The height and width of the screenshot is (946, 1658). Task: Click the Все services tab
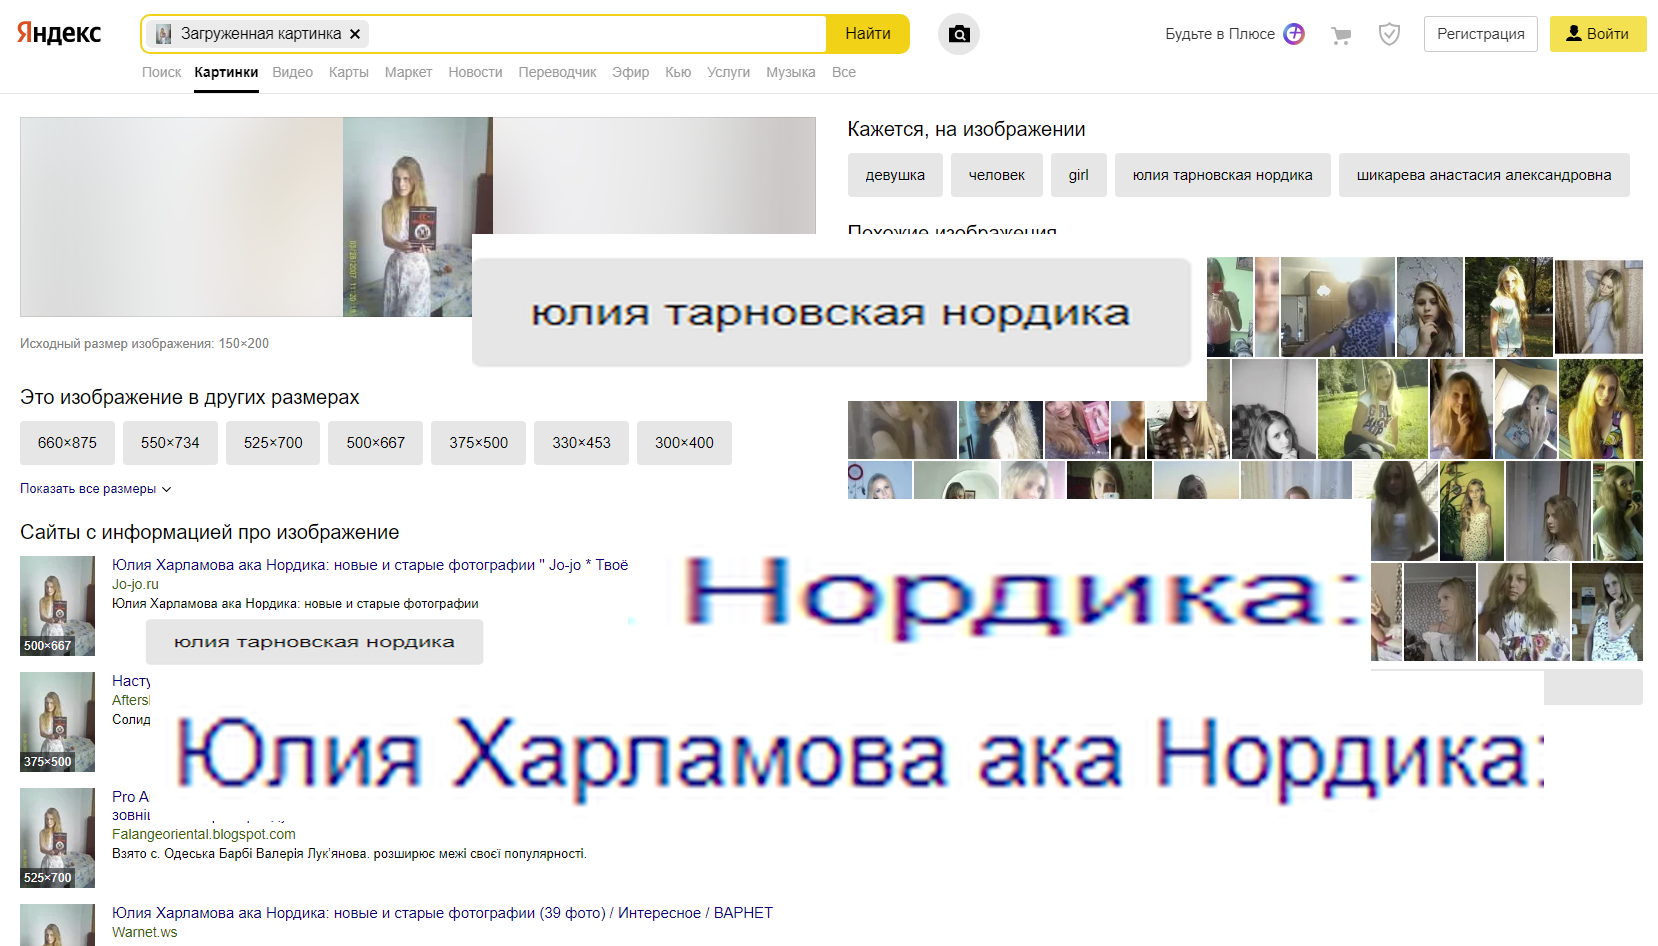(843, 72)
